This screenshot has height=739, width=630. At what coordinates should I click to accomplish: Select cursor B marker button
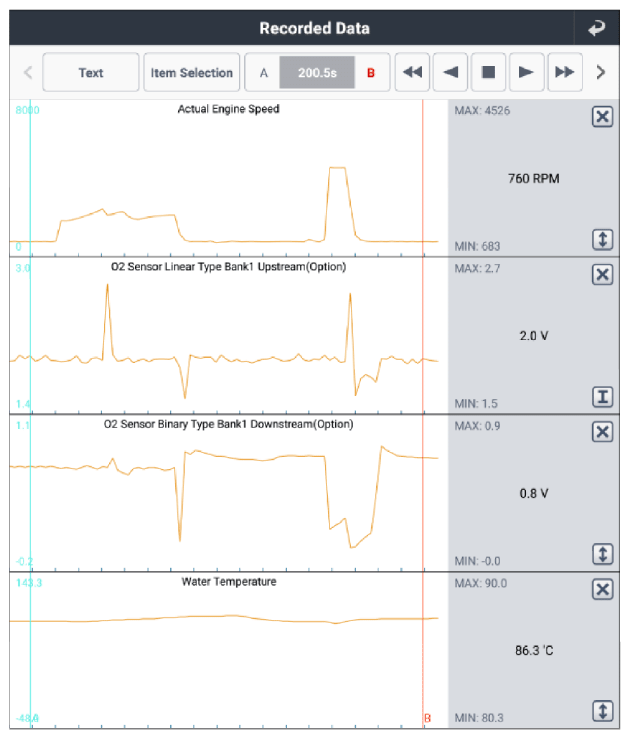(x=371, y=73)
